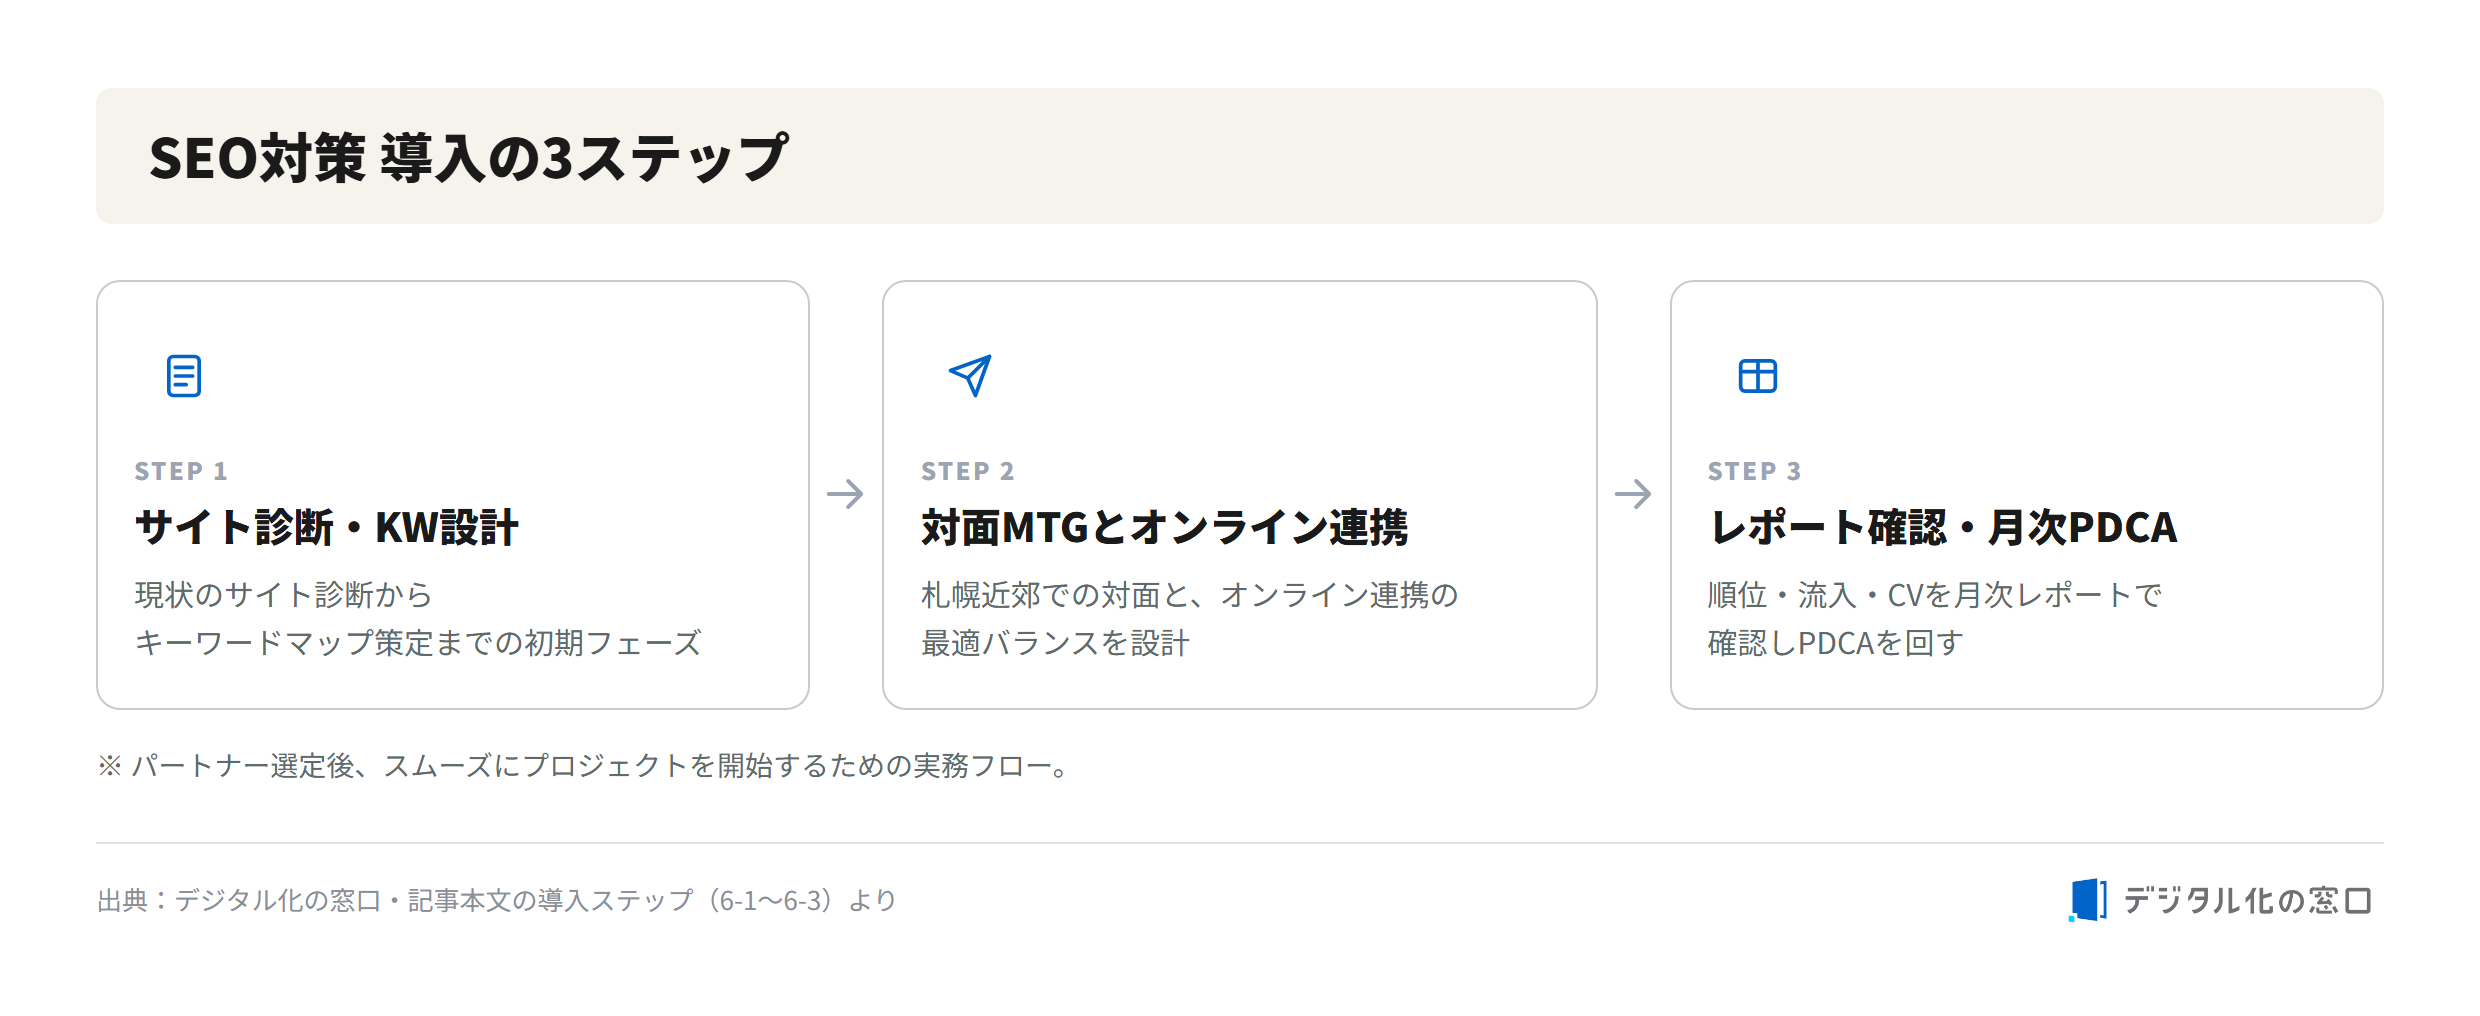Click the document icon in Step 1

click(x=184, y=376)
